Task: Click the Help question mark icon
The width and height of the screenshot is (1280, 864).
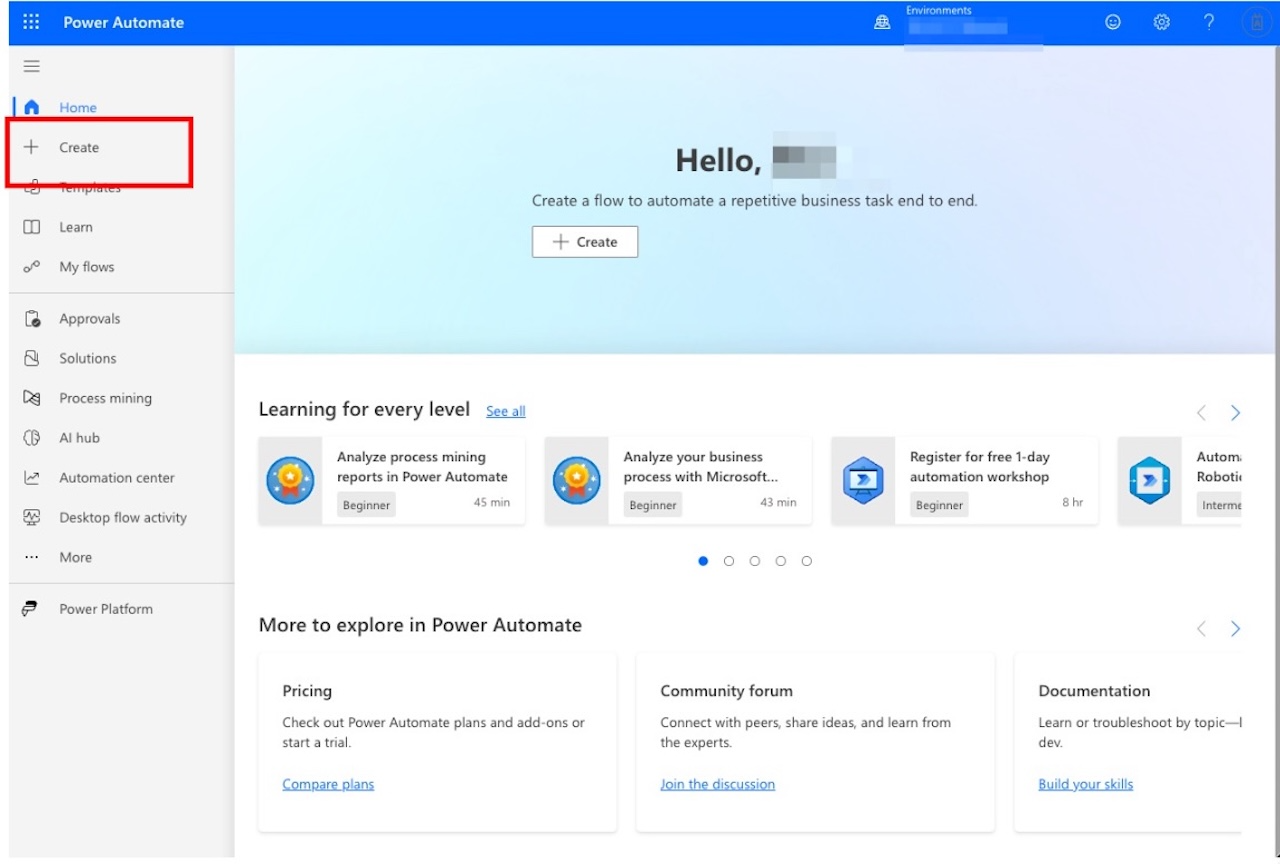Action: 1209,22
